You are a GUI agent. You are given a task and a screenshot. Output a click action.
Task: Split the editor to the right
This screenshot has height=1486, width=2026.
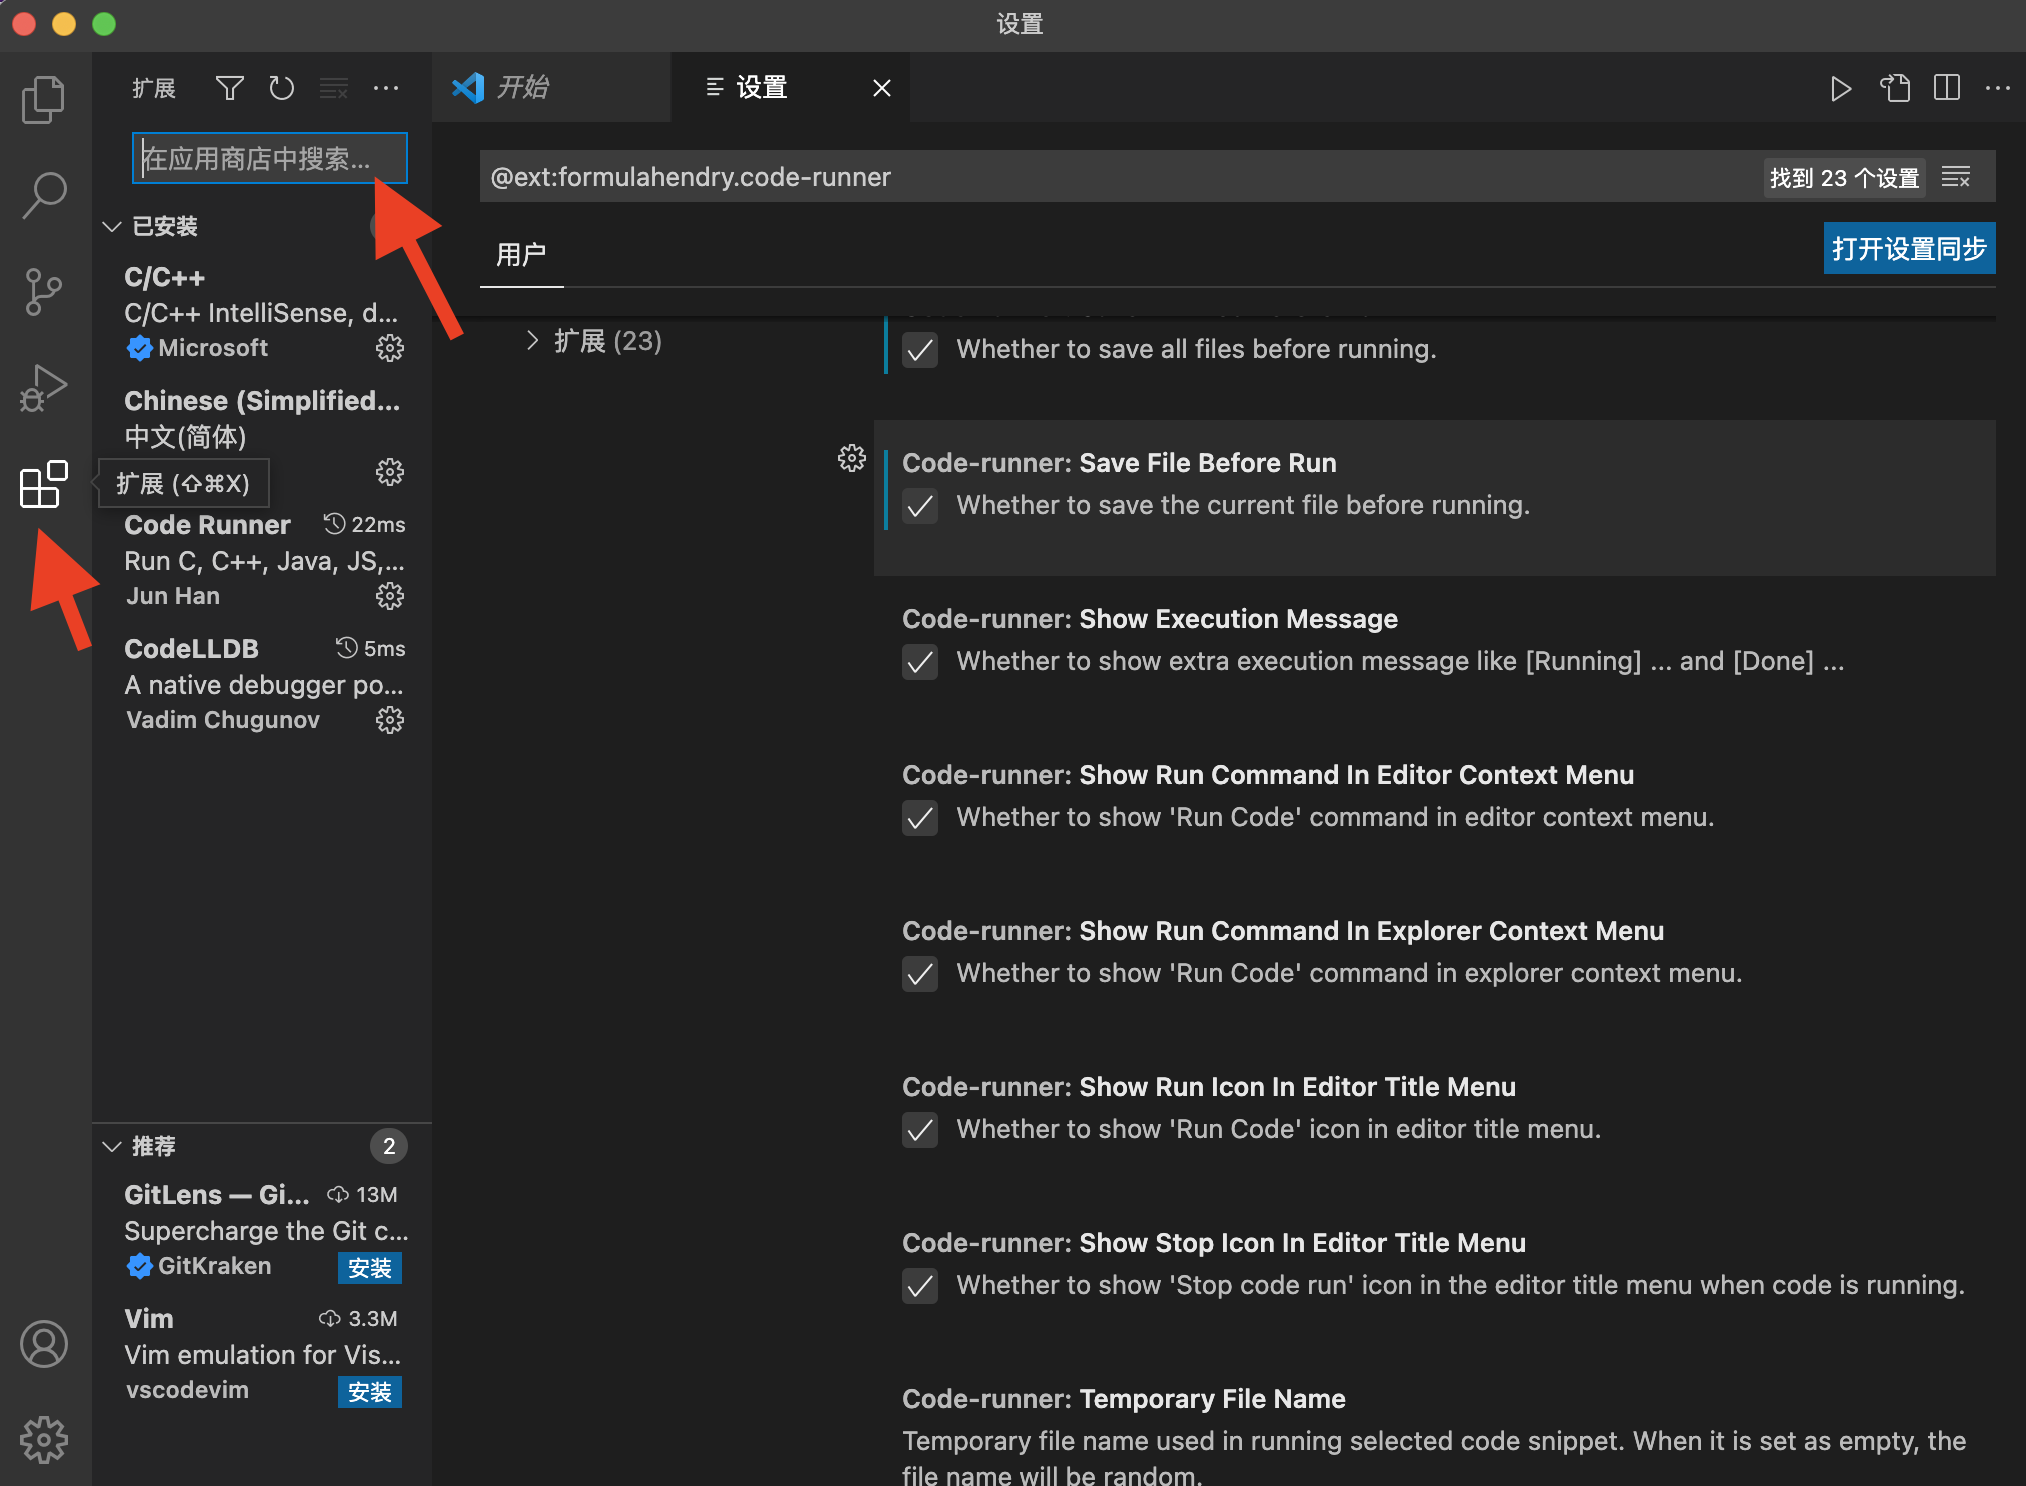(1947, 88)
